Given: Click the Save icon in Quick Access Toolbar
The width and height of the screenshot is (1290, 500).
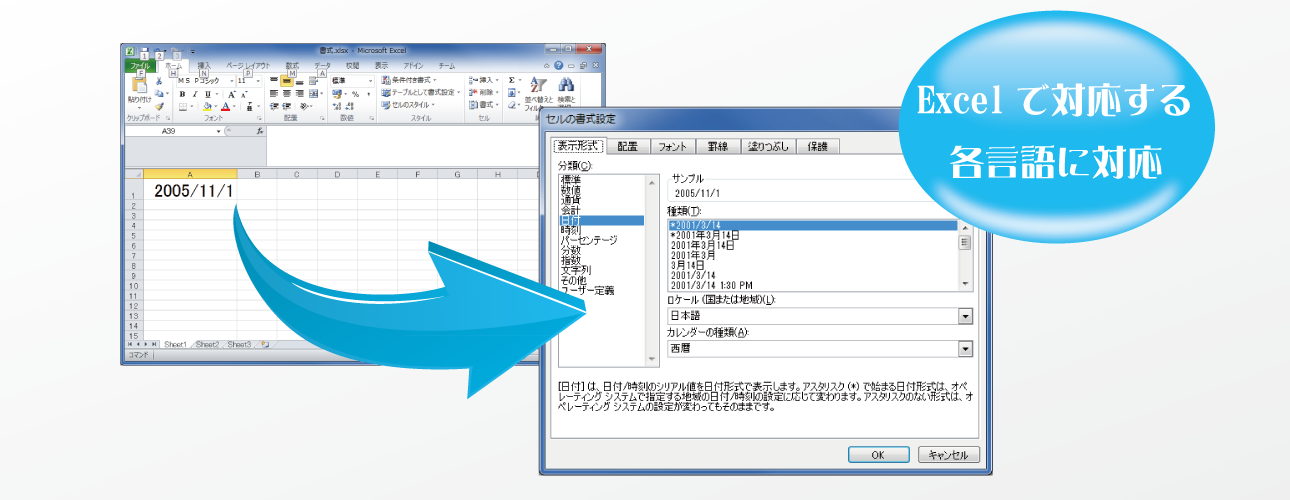Looking at the screenshot, I should [144, 50].
